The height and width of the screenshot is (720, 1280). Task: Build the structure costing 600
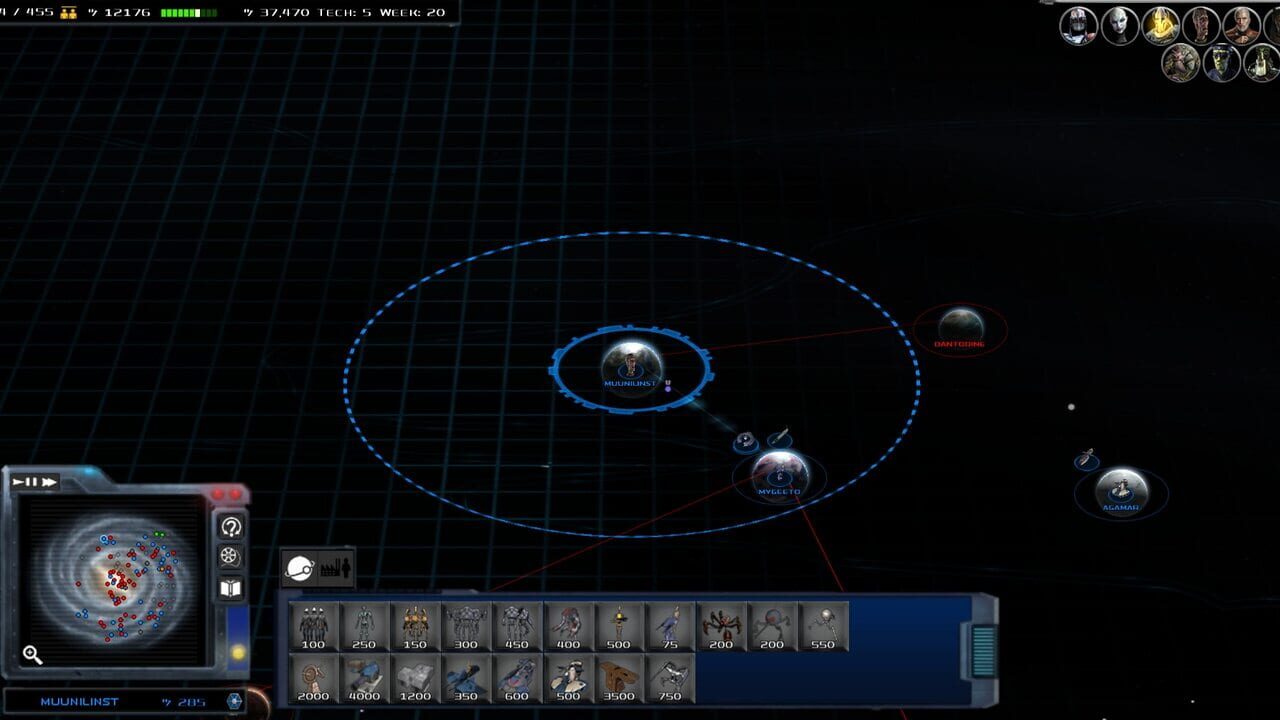click(x=518, y=679)
